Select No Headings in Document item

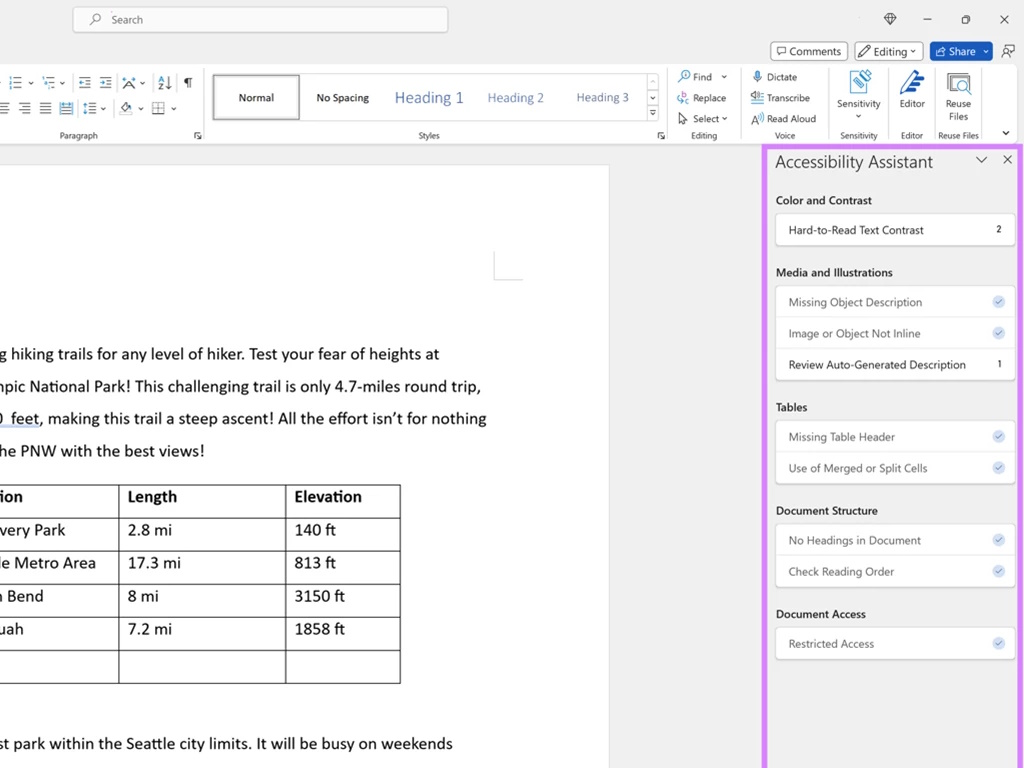pos(895,540)
